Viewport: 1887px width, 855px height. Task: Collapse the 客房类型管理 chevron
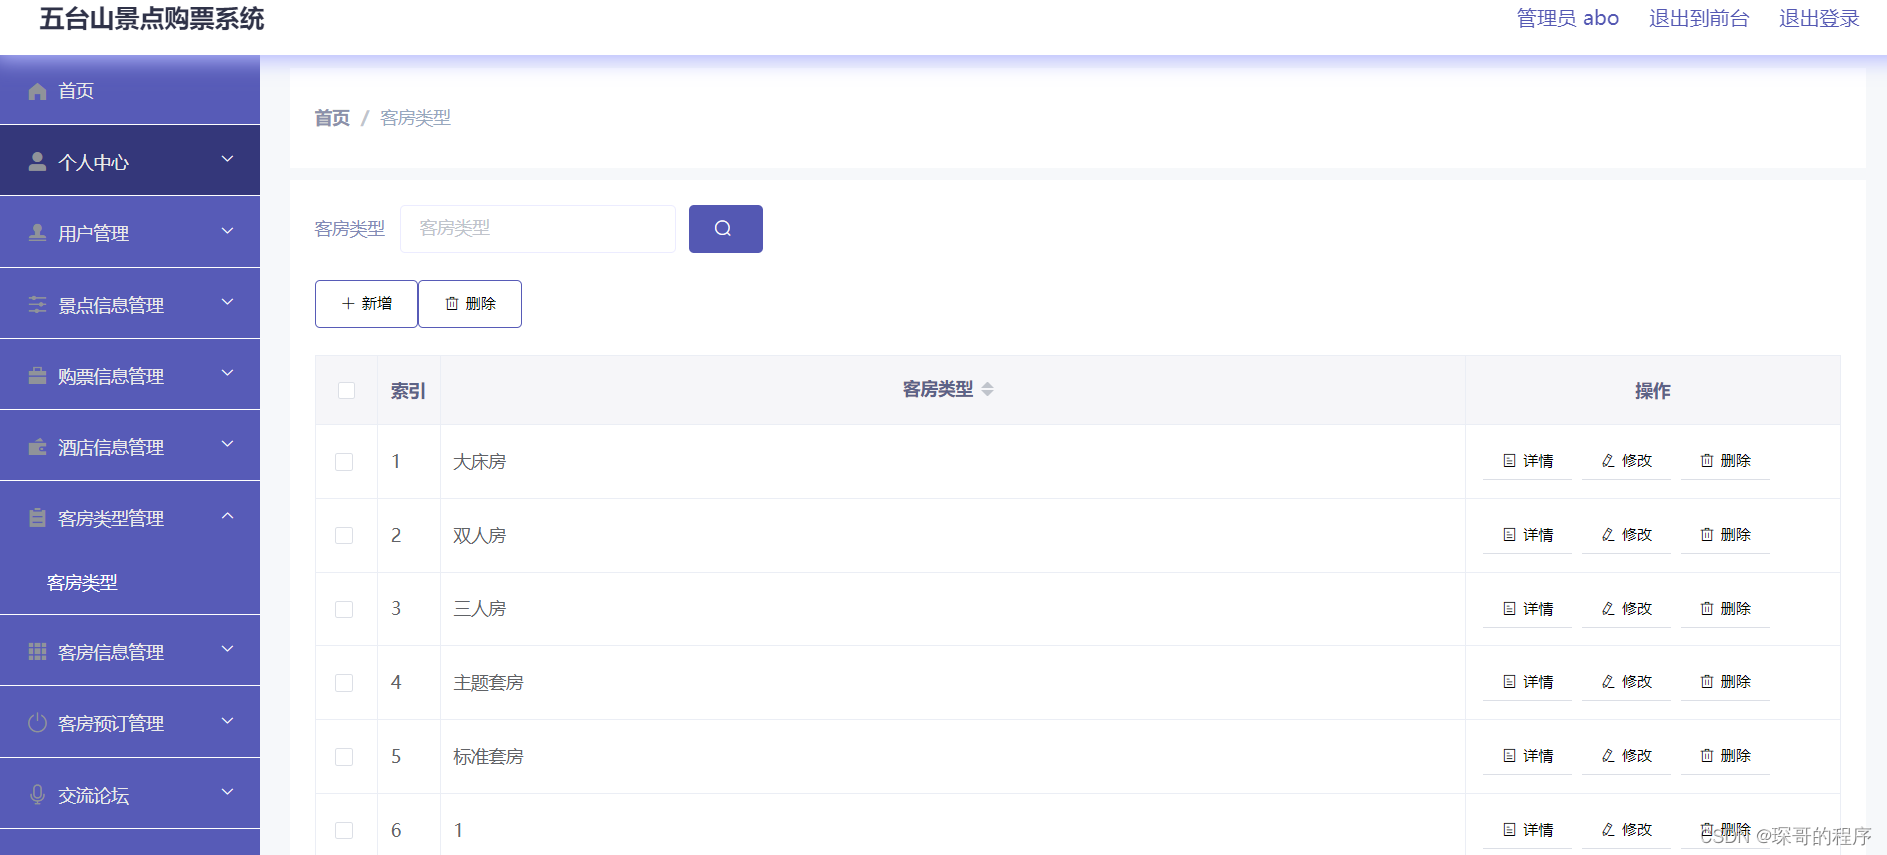[x=228, y=516]
